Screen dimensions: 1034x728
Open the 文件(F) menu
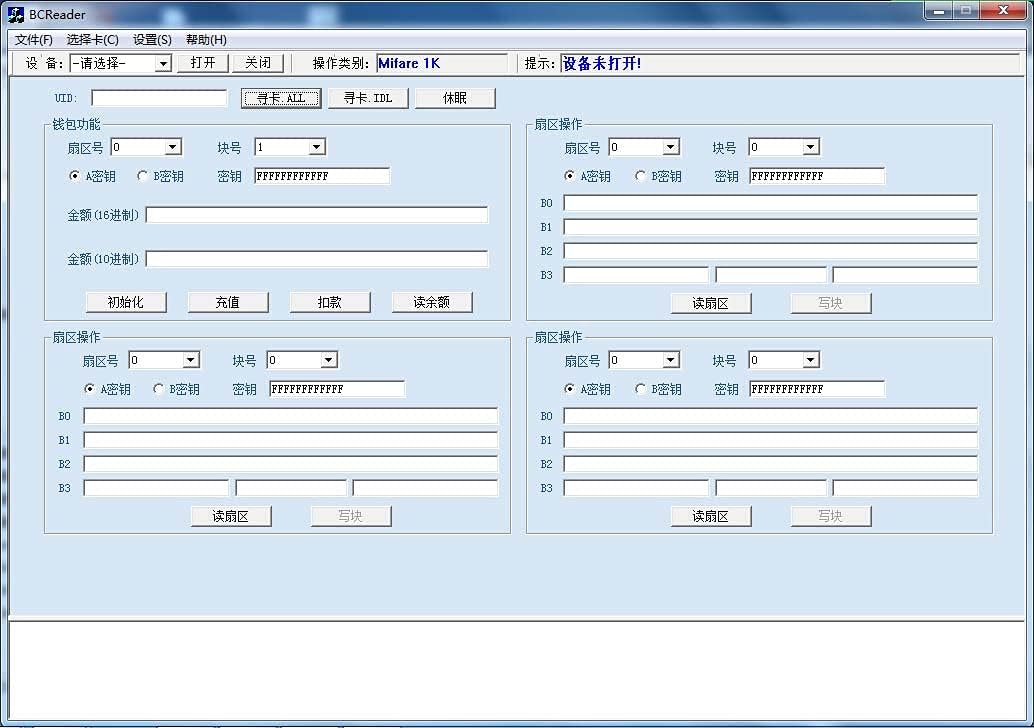pos(34,40)
